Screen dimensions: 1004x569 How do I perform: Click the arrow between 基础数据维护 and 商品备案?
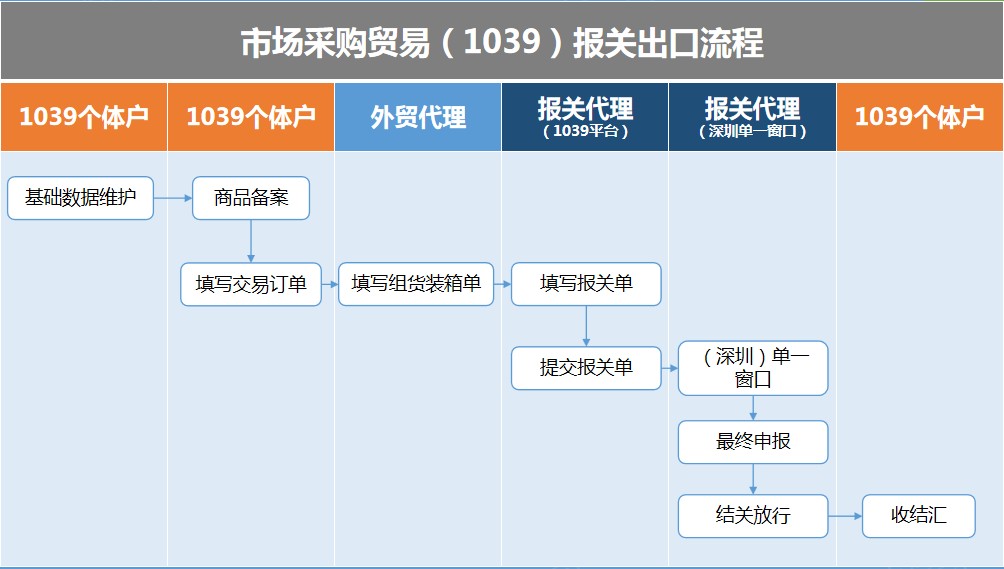(x=173, y=198)
